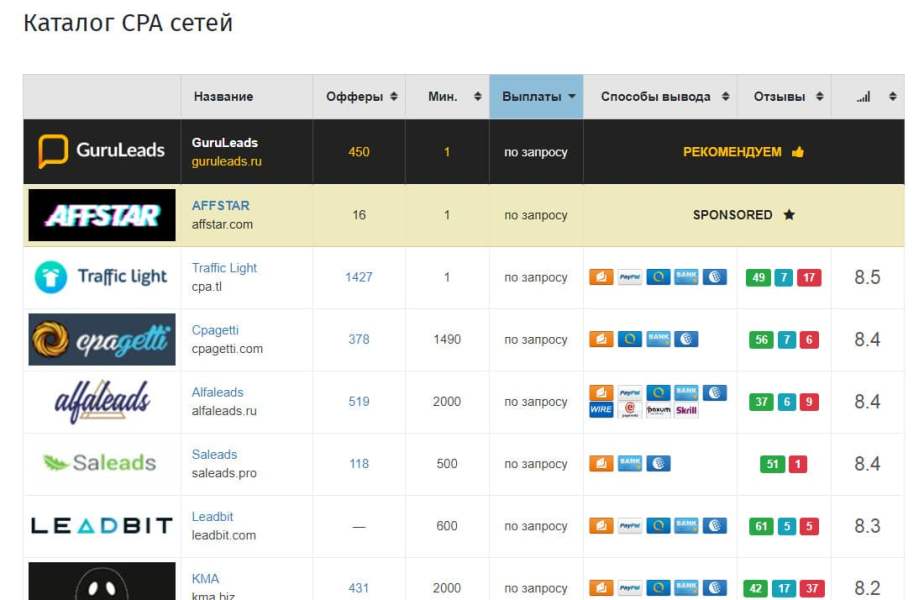The image size is (924, 600).
Task: Click the Bank icon in Cpagetti row
Action: pyautogui.click(x=658, y=339)
